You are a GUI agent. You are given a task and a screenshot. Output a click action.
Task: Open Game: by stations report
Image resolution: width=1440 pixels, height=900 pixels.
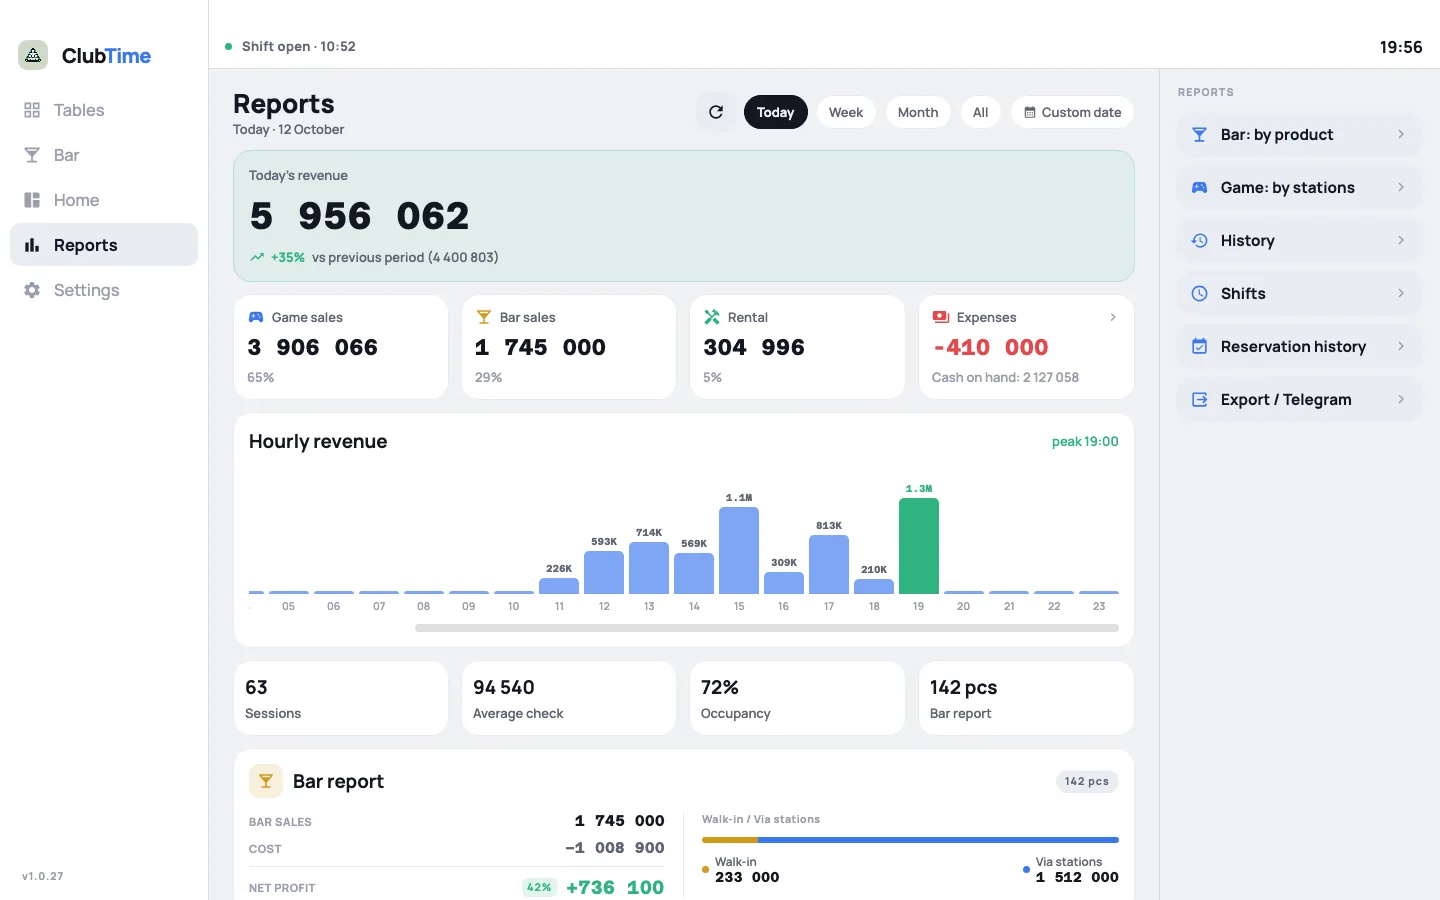point(1300,187)
